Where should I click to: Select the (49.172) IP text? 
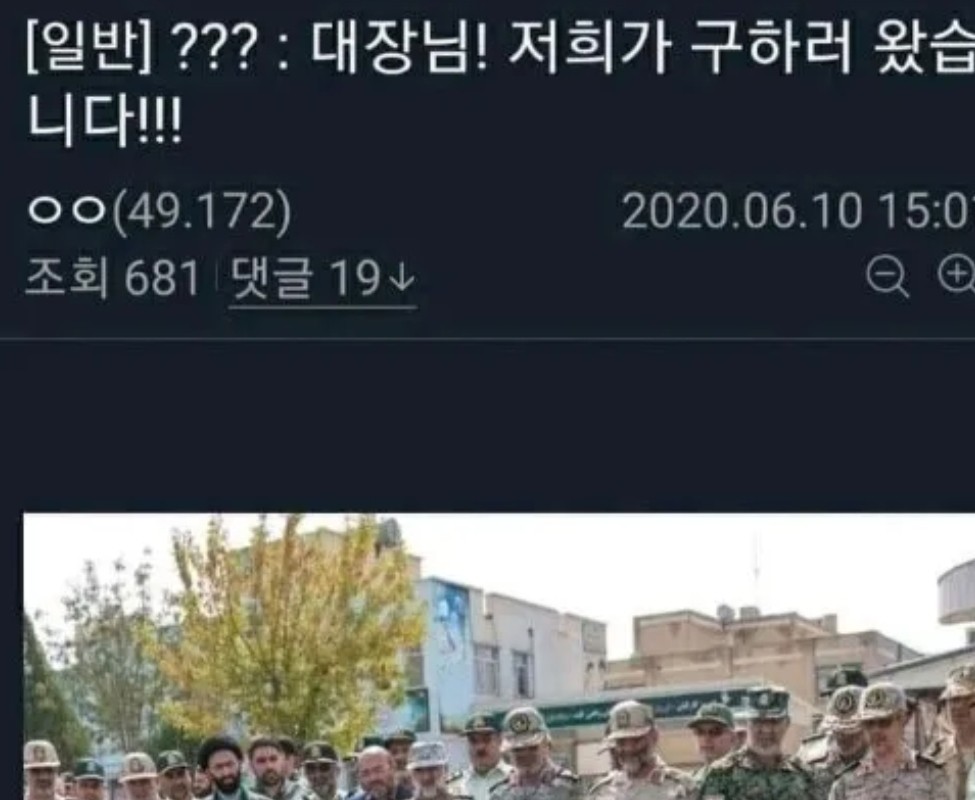(x=201, y=213)
